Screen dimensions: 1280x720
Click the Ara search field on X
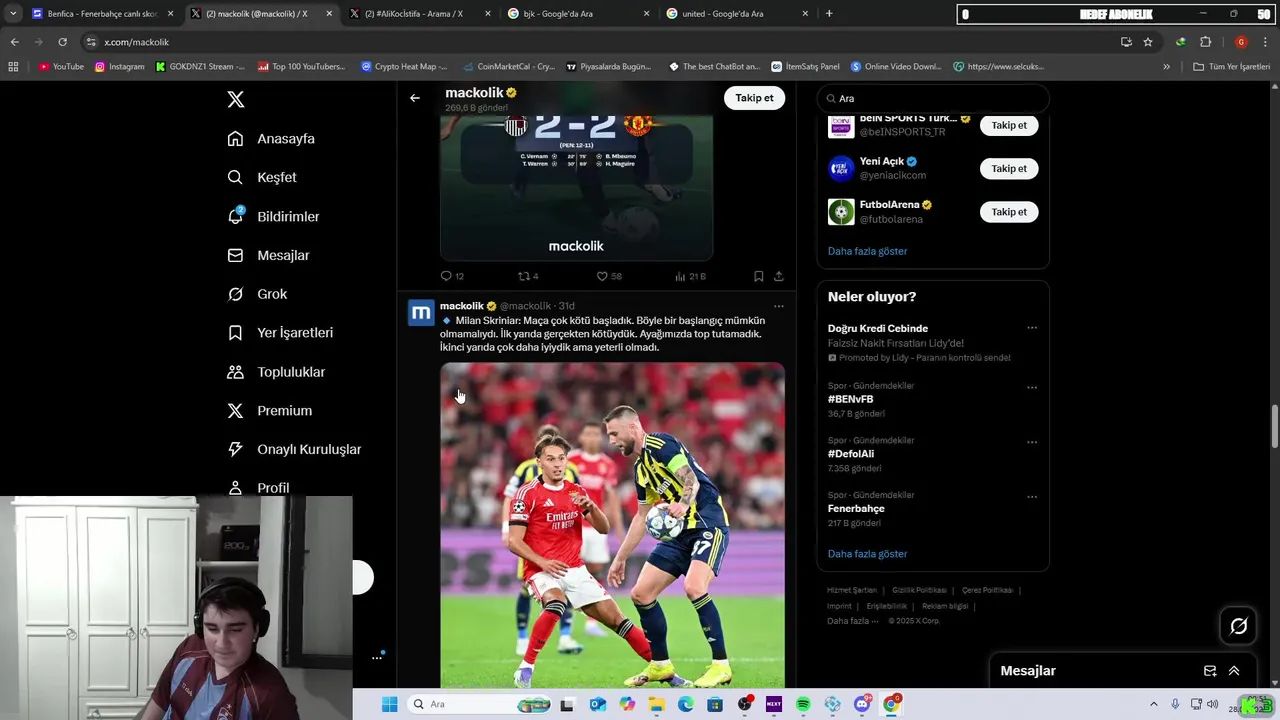point(933,98)
